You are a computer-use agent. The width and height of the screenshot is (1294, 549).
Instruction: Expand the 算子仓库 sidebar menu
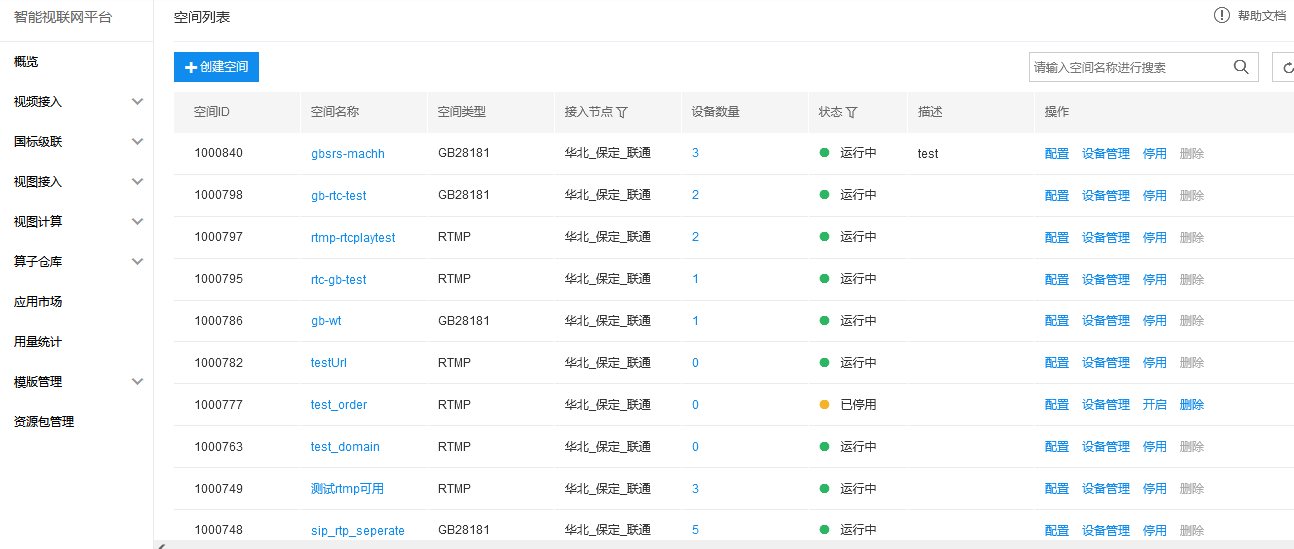[137, 262]
